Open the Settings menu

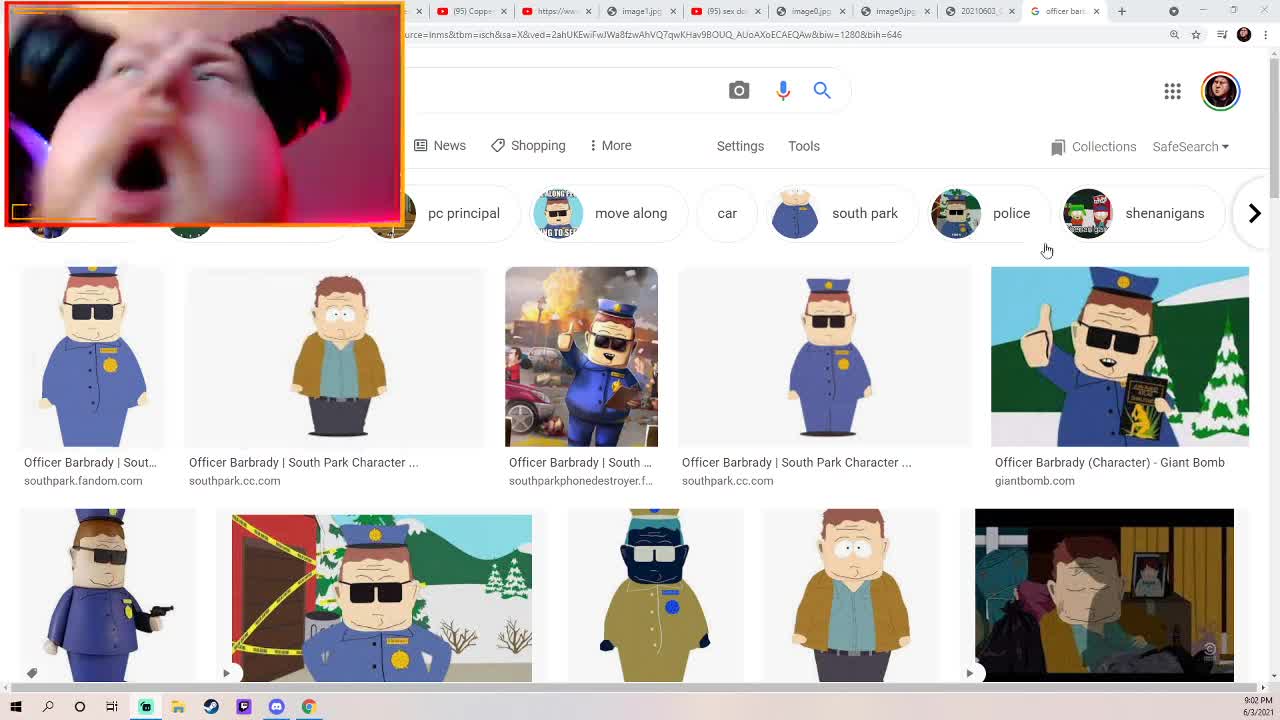[740, 146]
